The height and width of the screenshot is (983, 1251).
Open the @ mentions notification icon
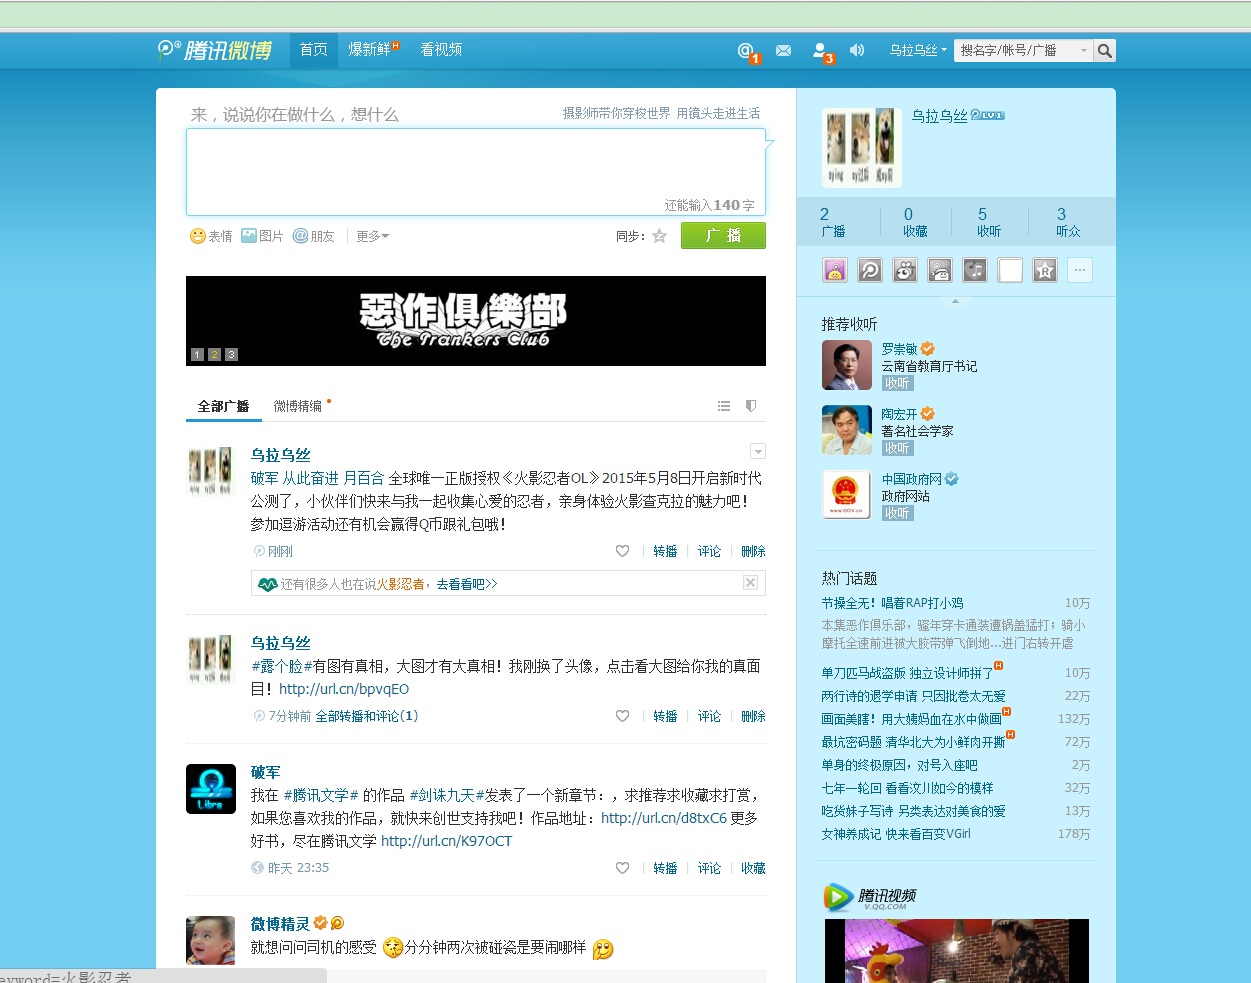(x=746, y=50)
